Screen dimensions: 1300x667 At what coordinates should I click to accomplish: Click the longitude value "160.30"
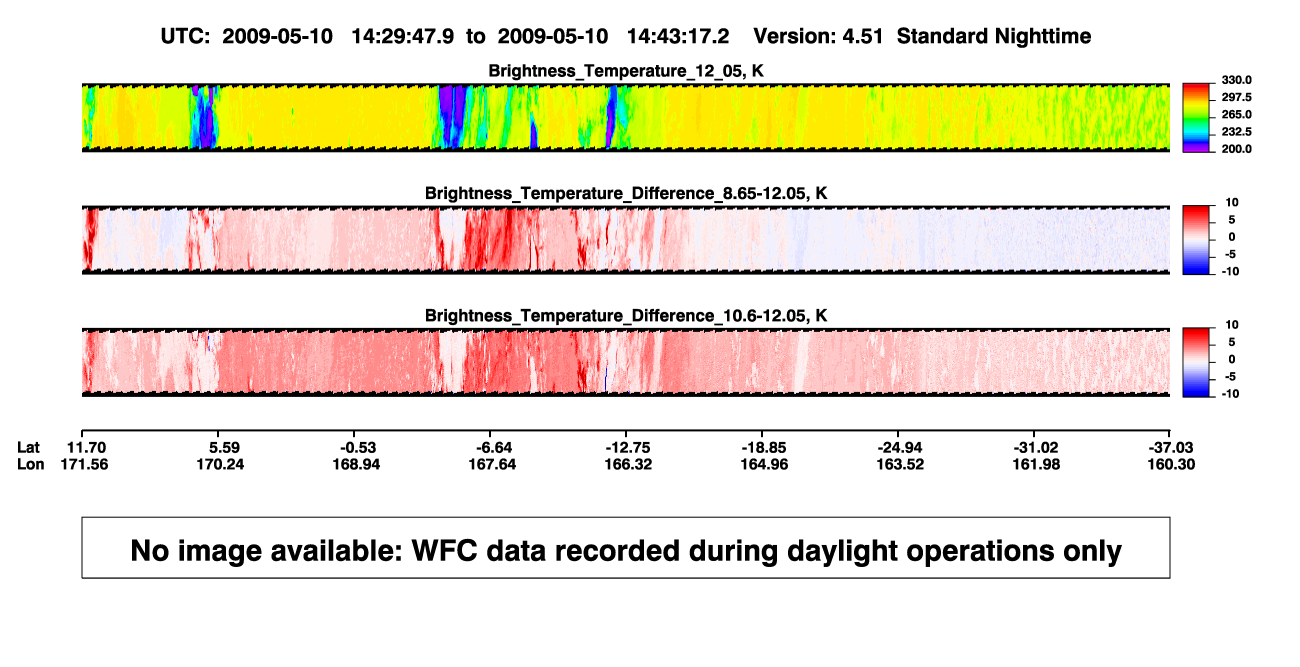click(x=1171, y=464)
